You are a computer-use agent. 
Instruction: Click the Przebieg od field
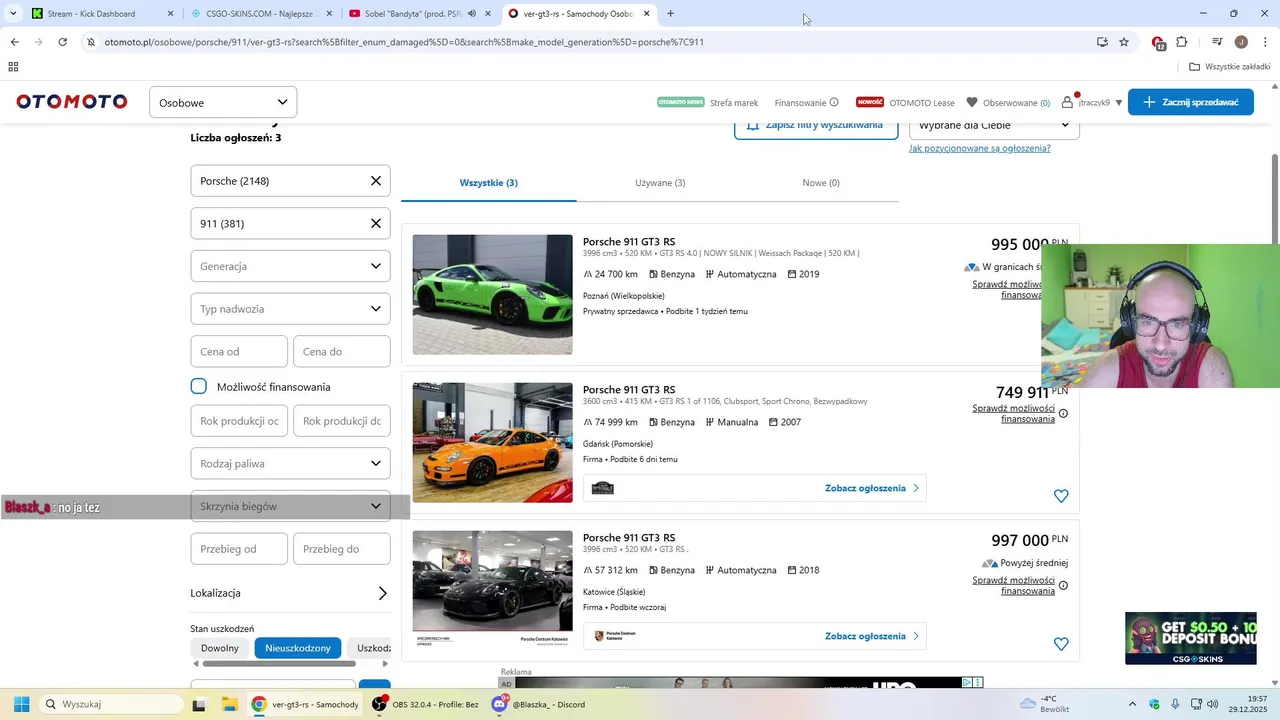click(x=239, y=549)
